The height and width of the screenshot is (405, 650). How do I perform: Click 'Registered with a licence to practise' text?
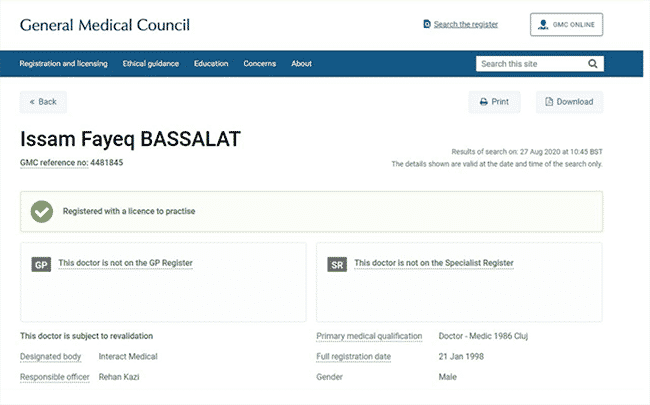click(129, 211)
